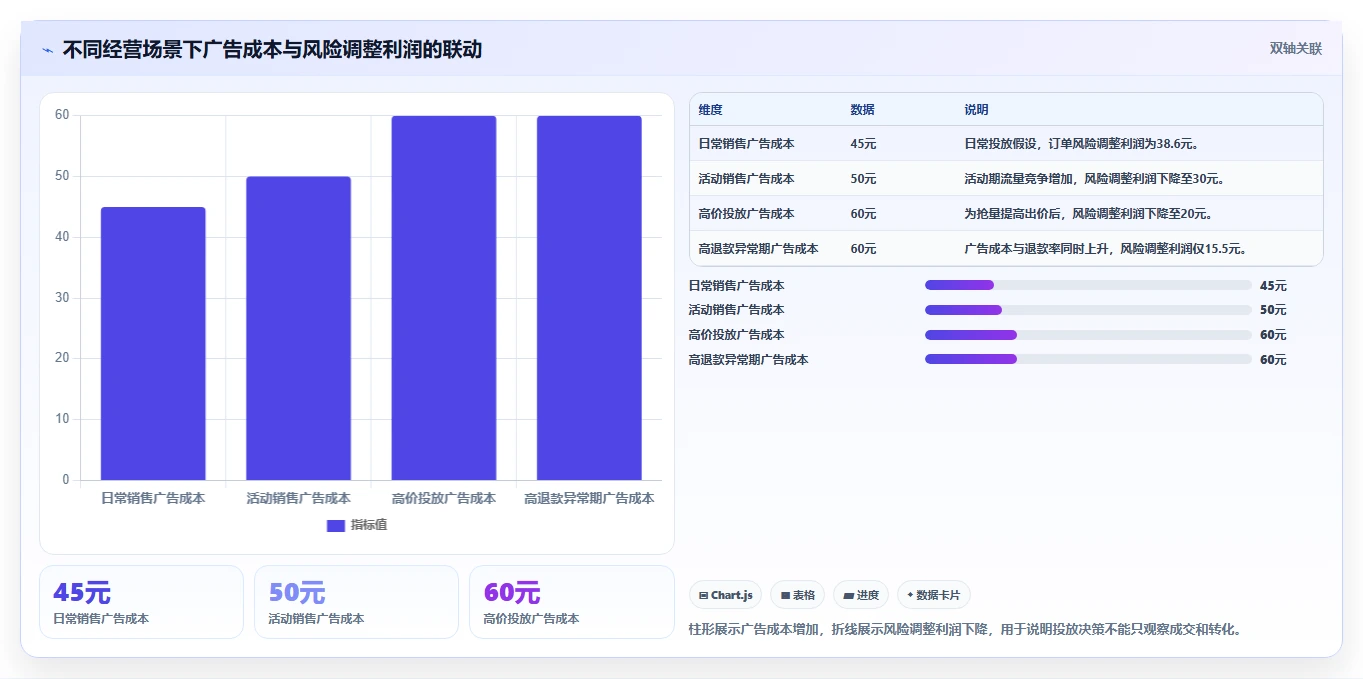1363x679 pixels.
Task: Toggle the 指标值 legend swatch
Action: click(336, 525)
